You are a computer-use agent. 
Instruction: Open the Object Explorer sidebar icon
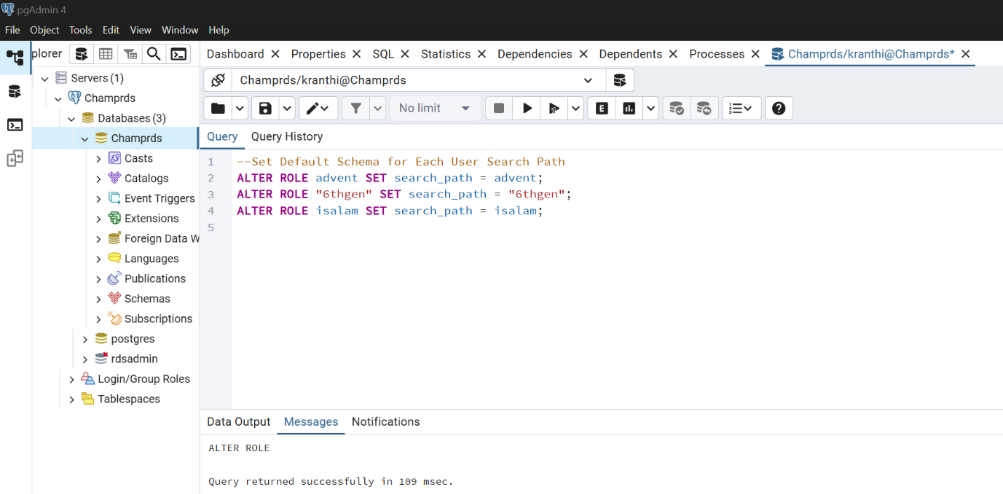[x=15, y=58]
